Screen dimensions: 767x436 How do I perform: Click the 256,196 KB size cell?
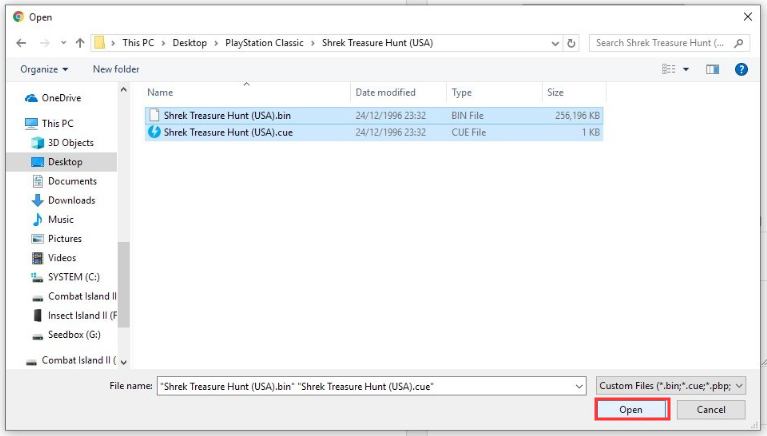(x=577, y=115)
